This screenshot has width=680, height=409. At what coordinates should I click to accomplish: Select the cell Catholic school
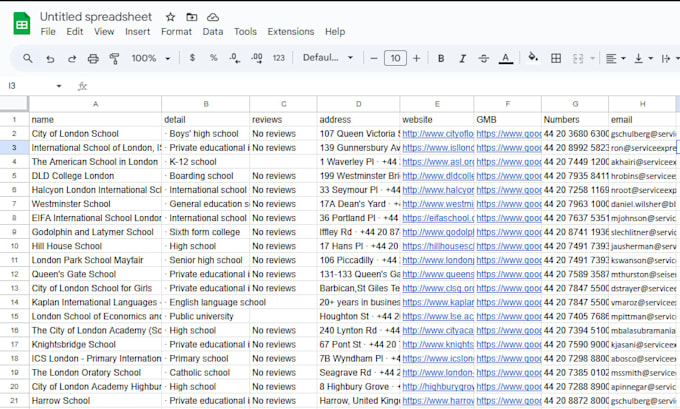pos(206,373)
